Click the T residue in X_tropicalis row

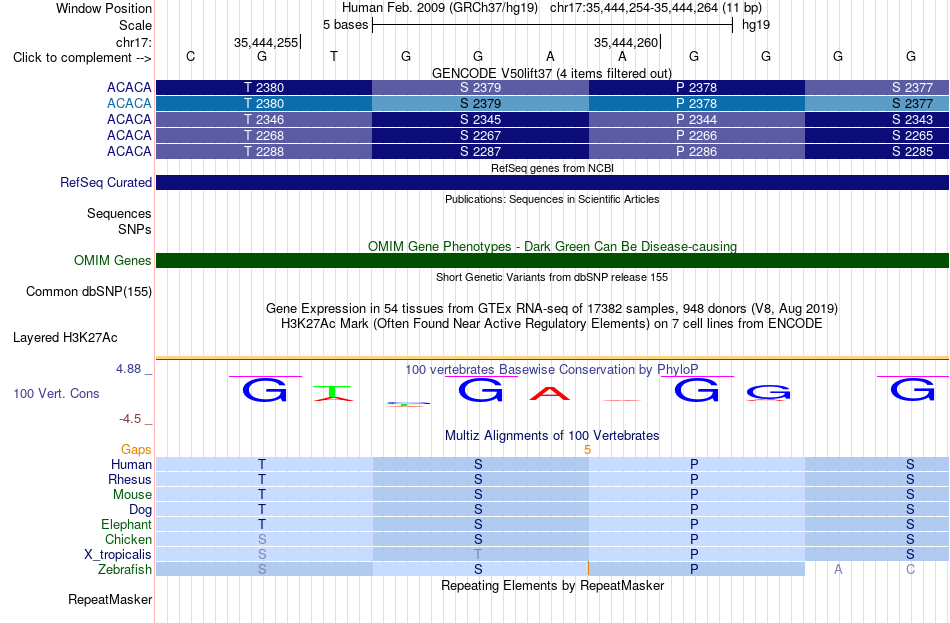(478, 554)
